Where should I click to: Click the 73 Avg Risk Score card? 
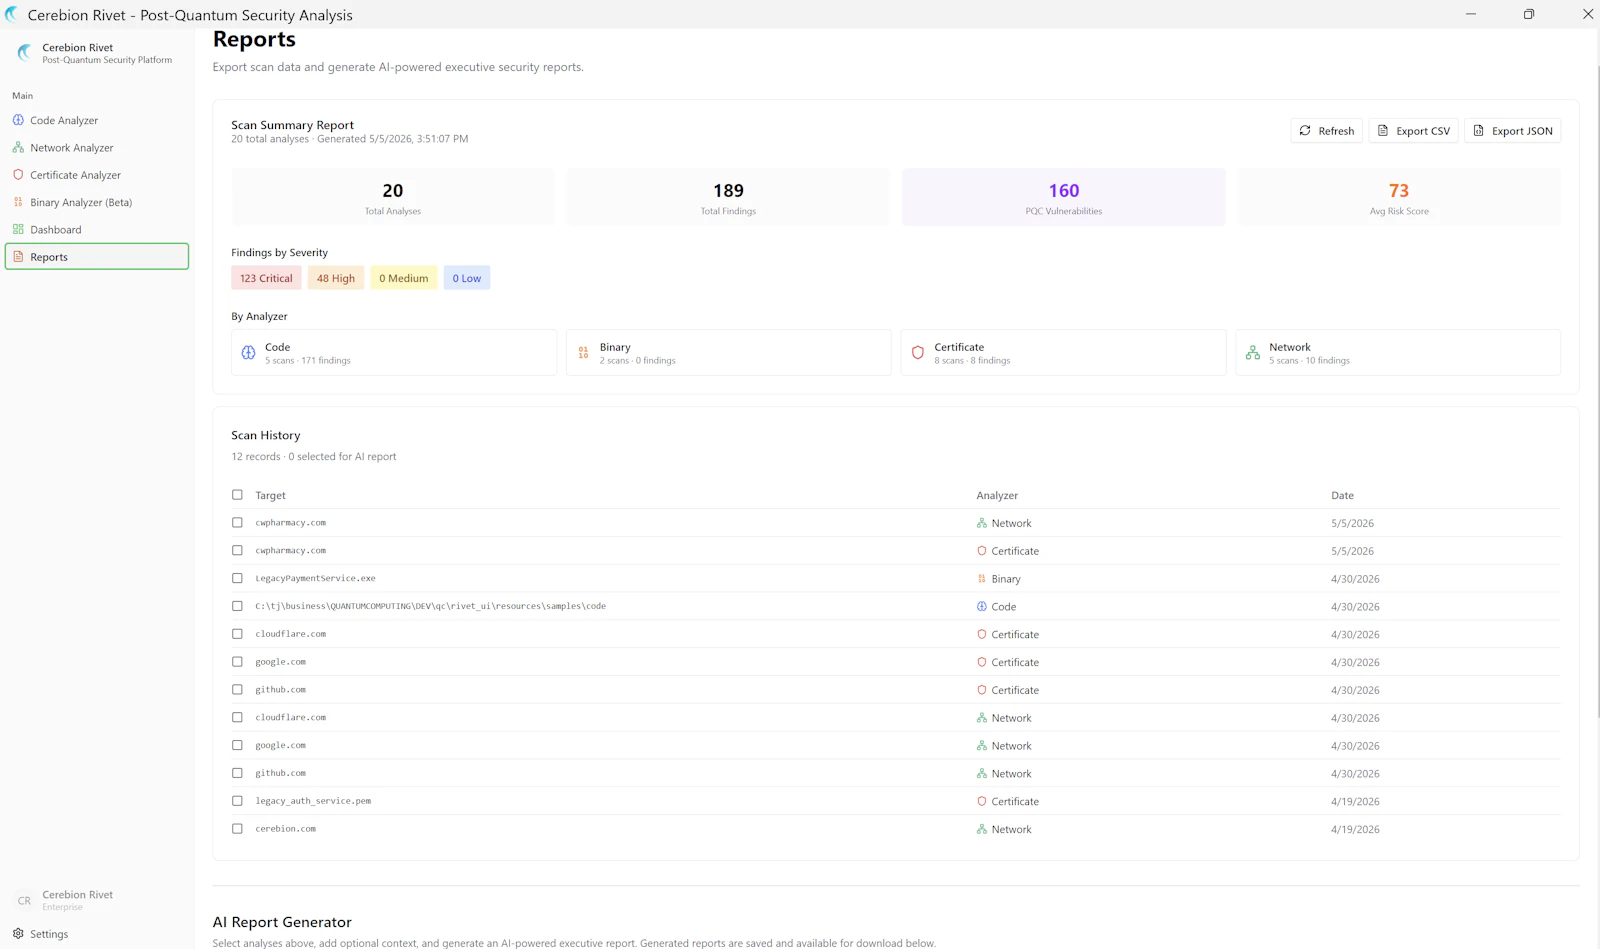coord(1399,197)
